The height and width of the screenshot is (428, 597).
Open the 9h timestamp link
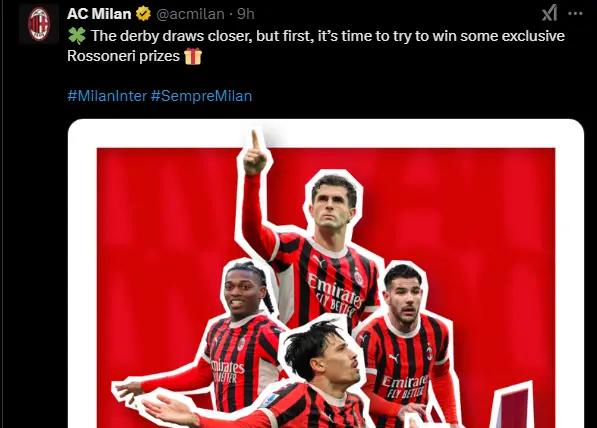pyautogui.click(x=246, y=14)
